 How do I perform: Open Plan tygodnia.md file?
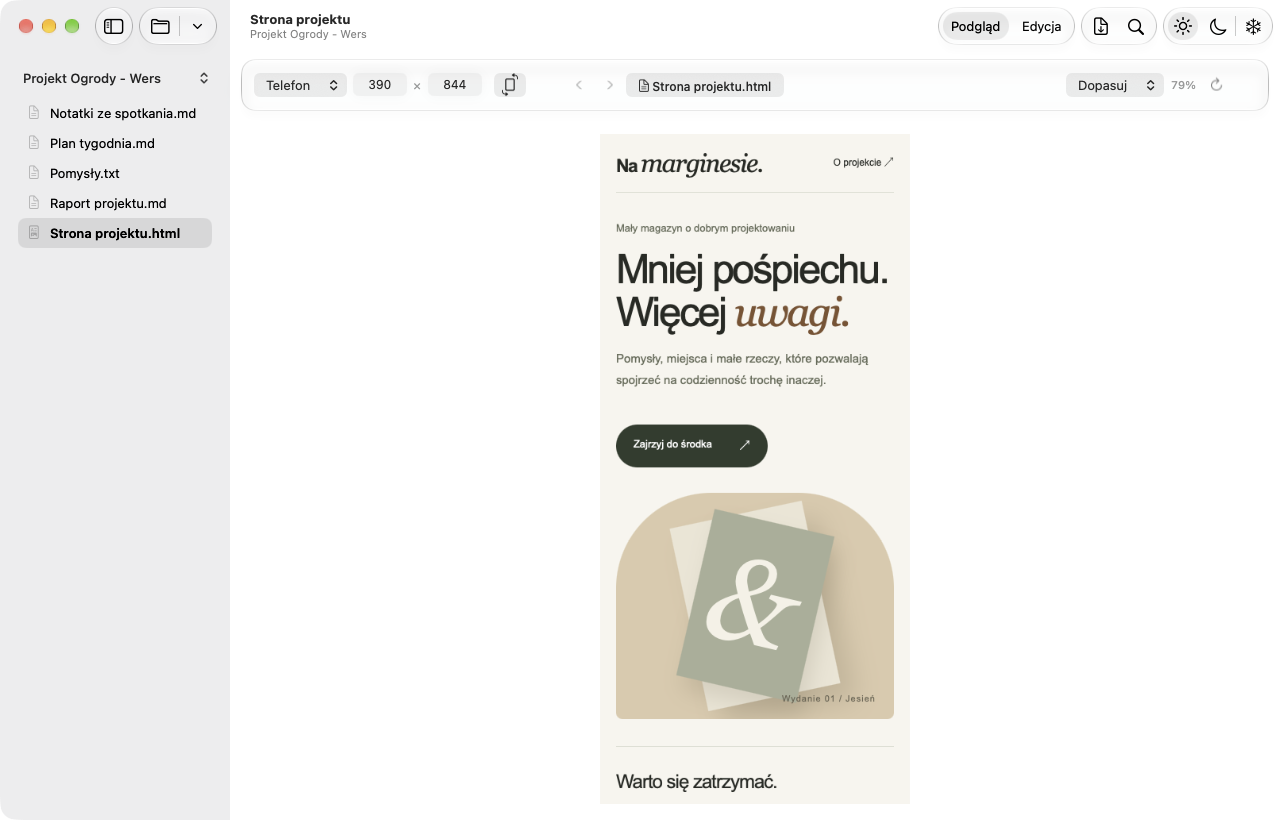(x=115, y=143)
